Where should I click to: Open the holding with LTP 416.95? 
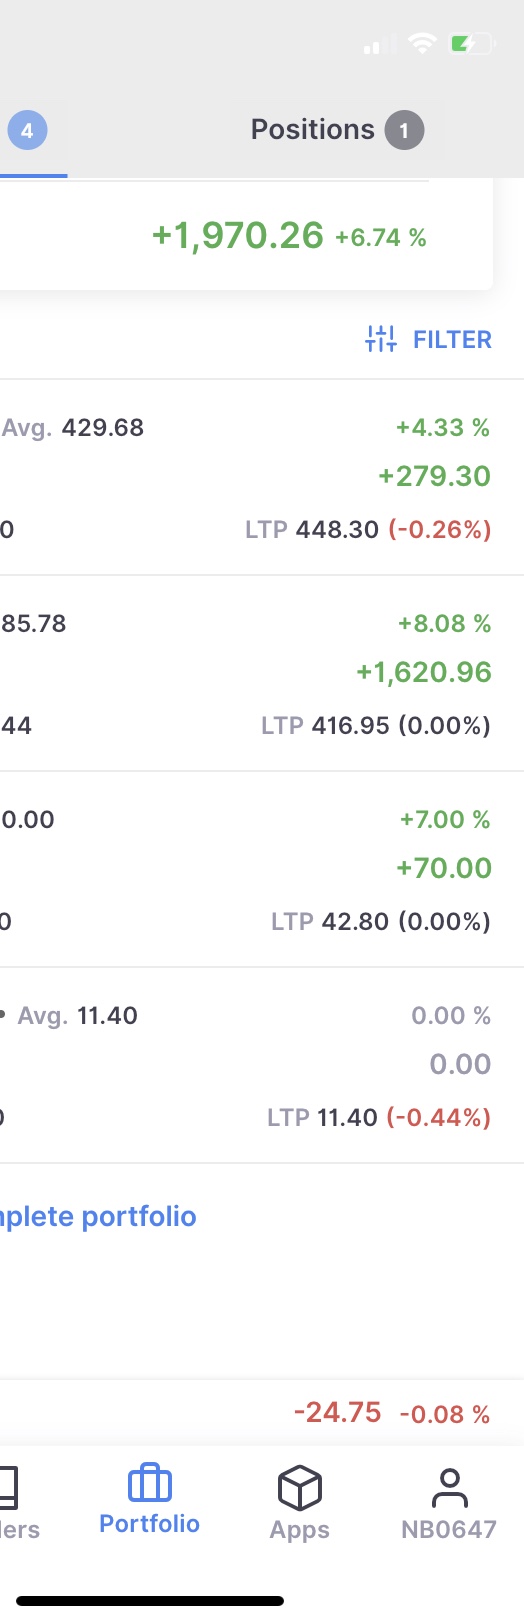[x=262, y=673]
